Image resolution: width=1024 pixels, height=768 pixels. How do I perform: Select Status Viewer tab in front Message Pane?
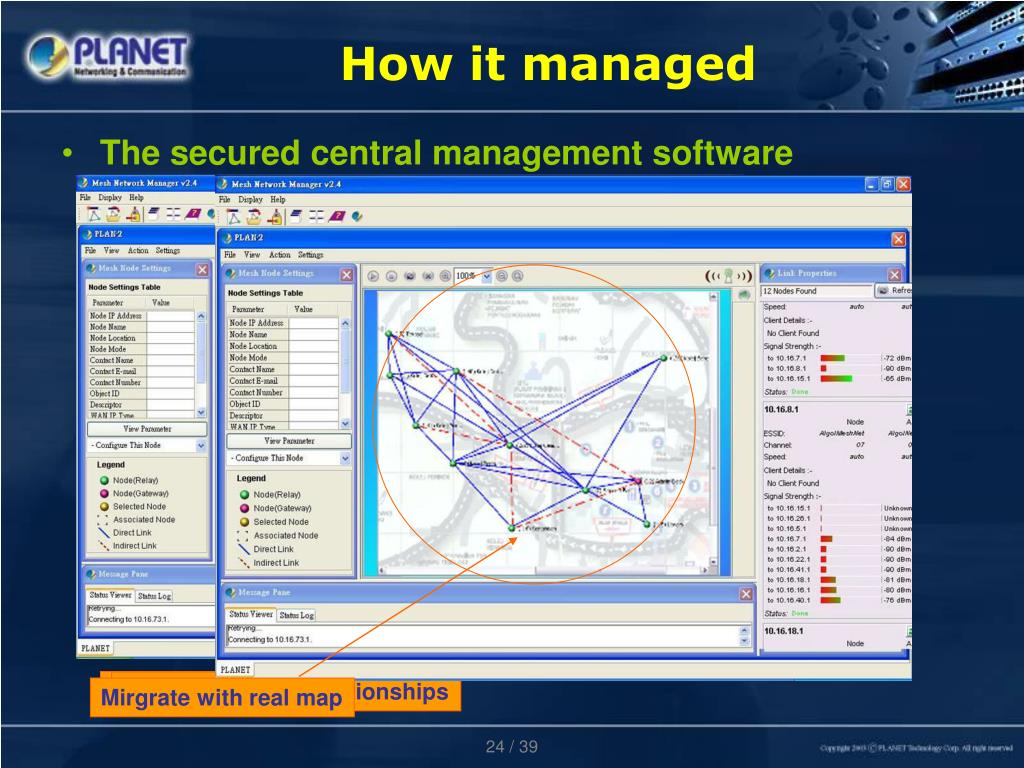251,615
